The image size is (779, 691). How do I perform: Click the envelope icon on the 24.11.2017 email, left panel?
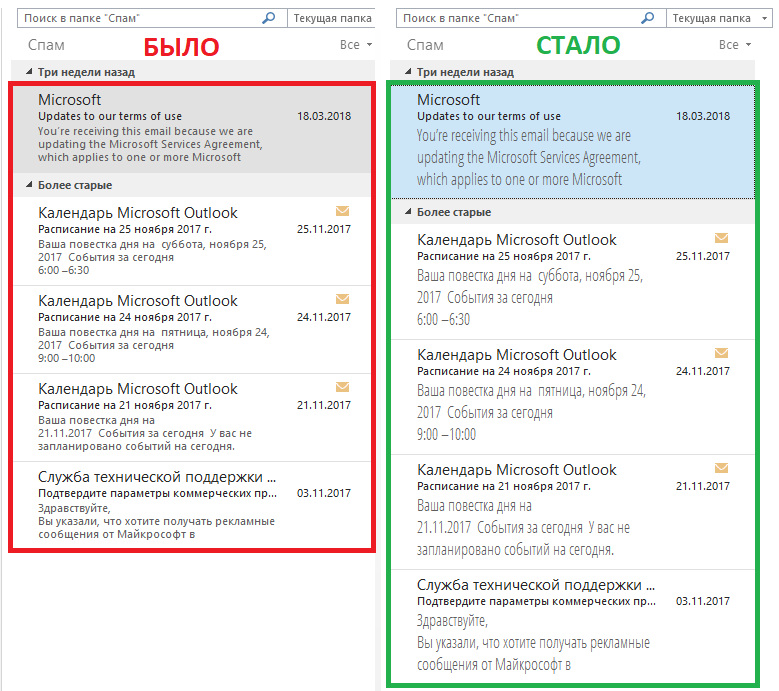(342, 299)
